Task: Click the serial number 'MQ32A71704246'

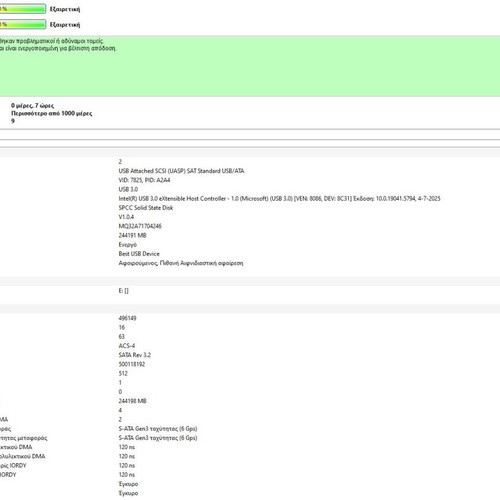Action: tap(140, 226)
